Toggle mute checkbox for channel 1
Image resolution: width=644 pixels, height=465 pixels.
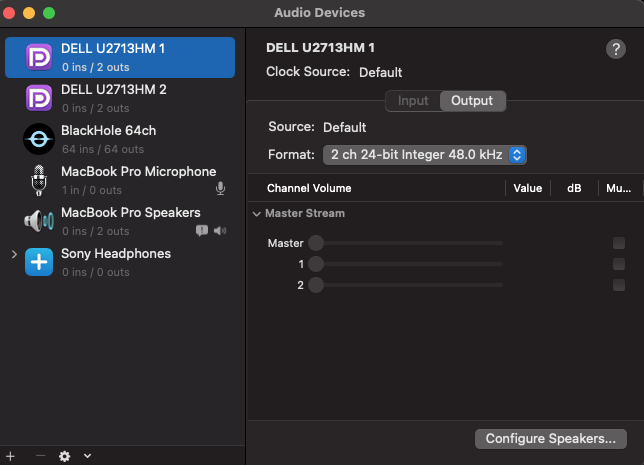pyautogui.click(x=619, y=264)
